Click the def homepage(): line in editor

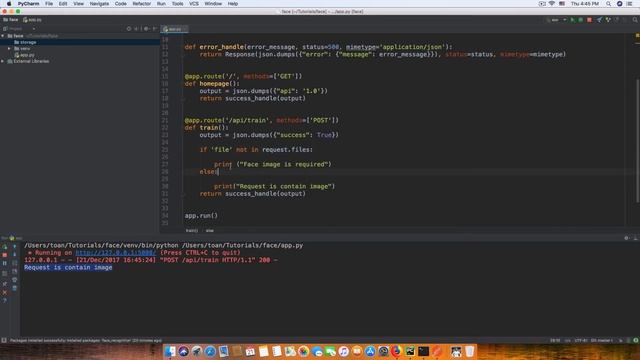(212, 84)
